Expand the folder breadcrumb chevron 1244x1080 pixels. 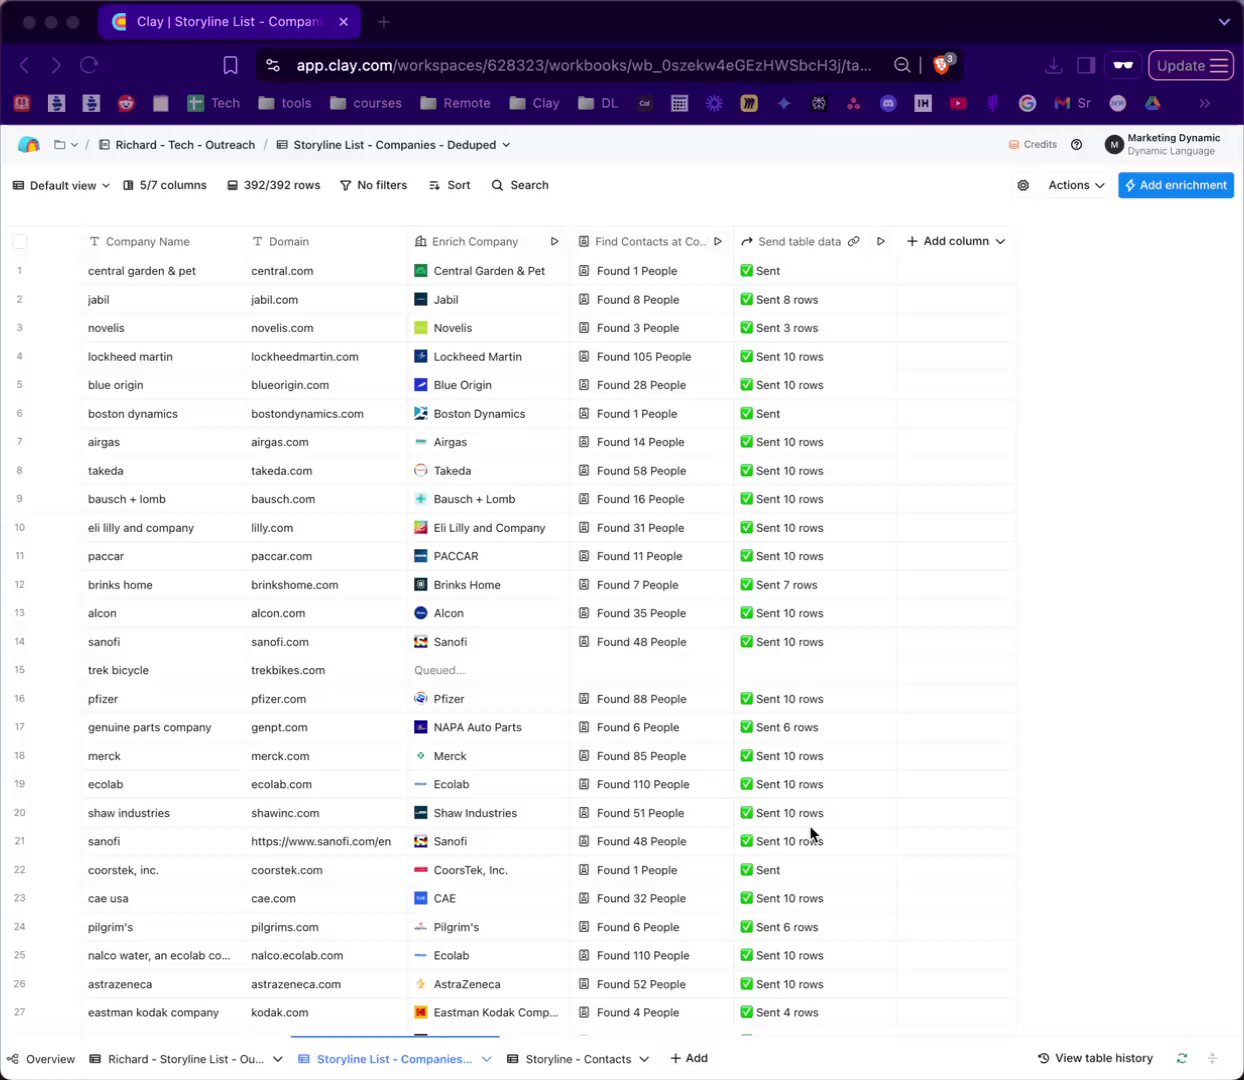74,145
